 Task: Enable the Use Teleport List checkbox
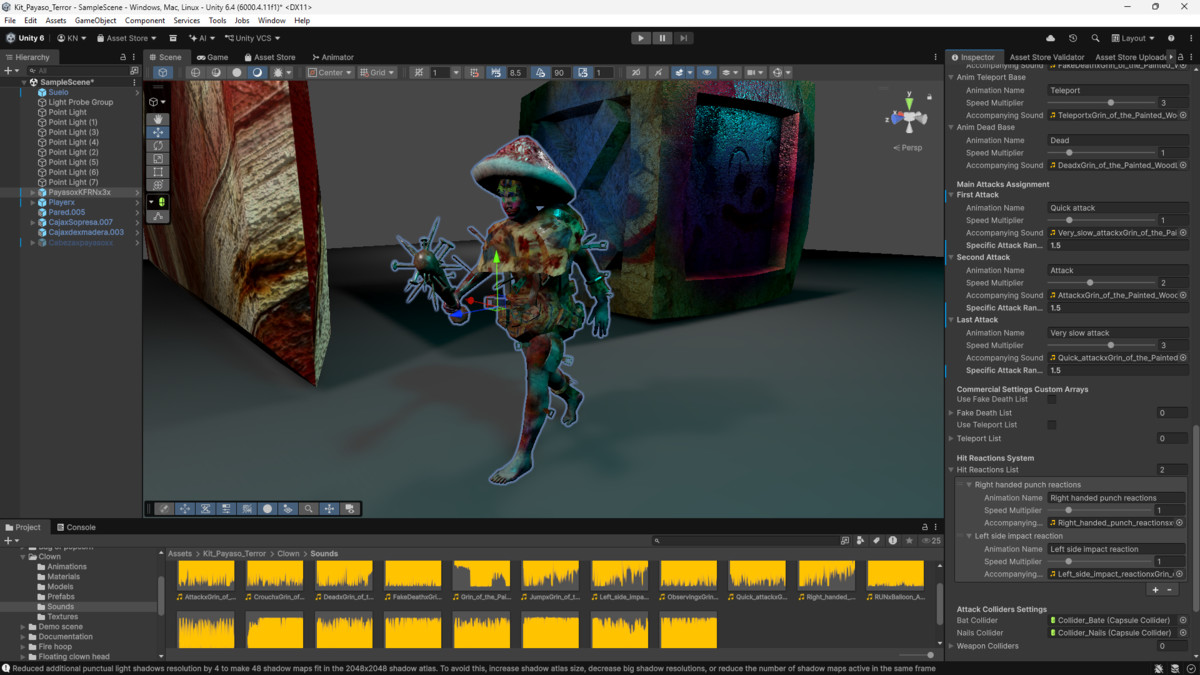[x=1052, y=425]
